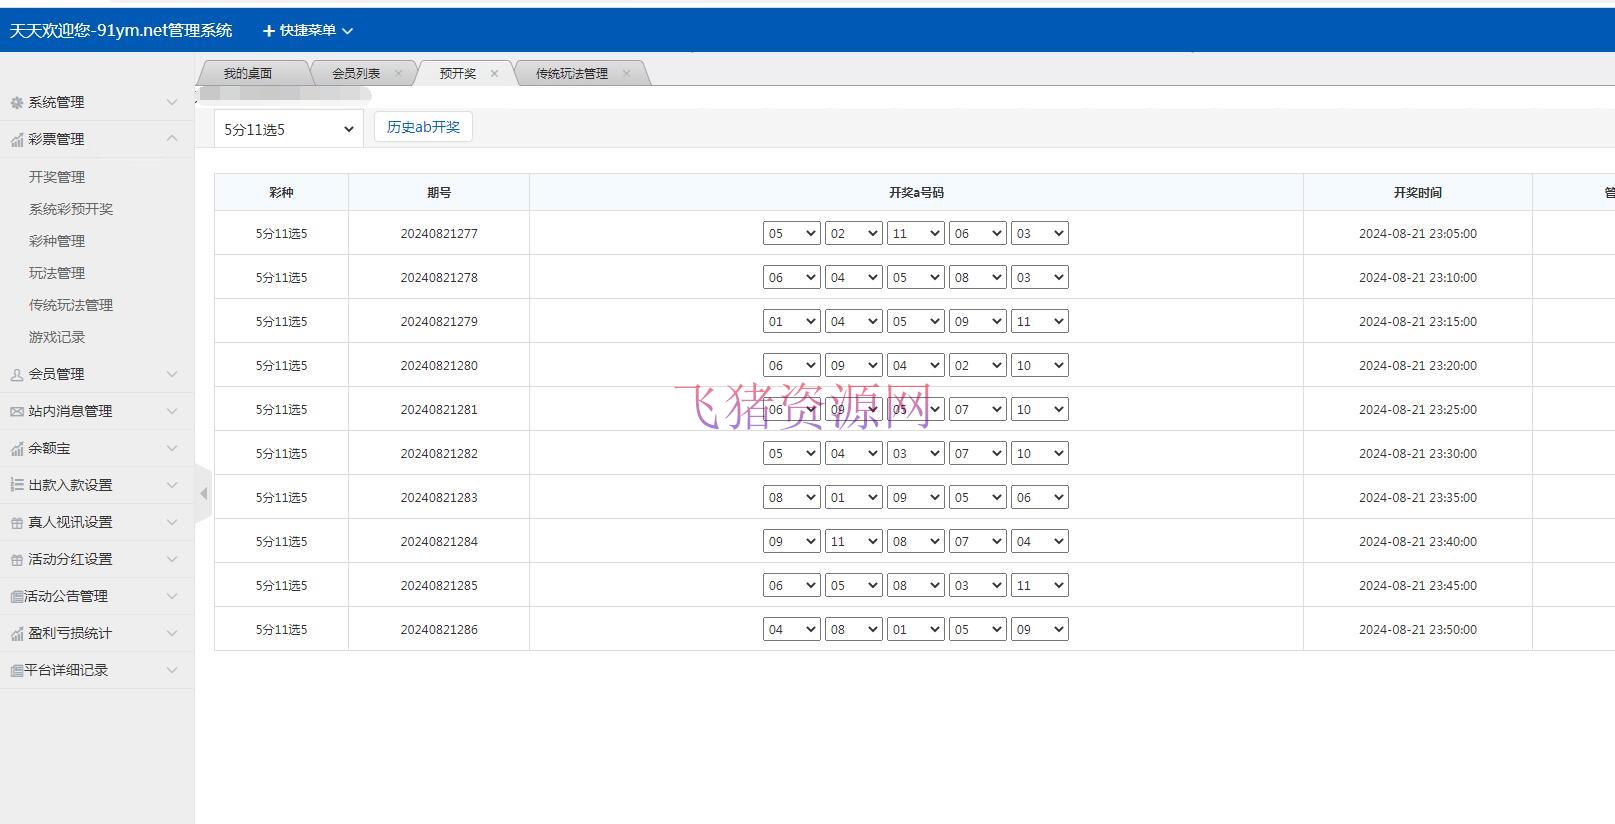Switch to the 传统玩法管理 tab

pyautogui.click(x=572, y=73)
